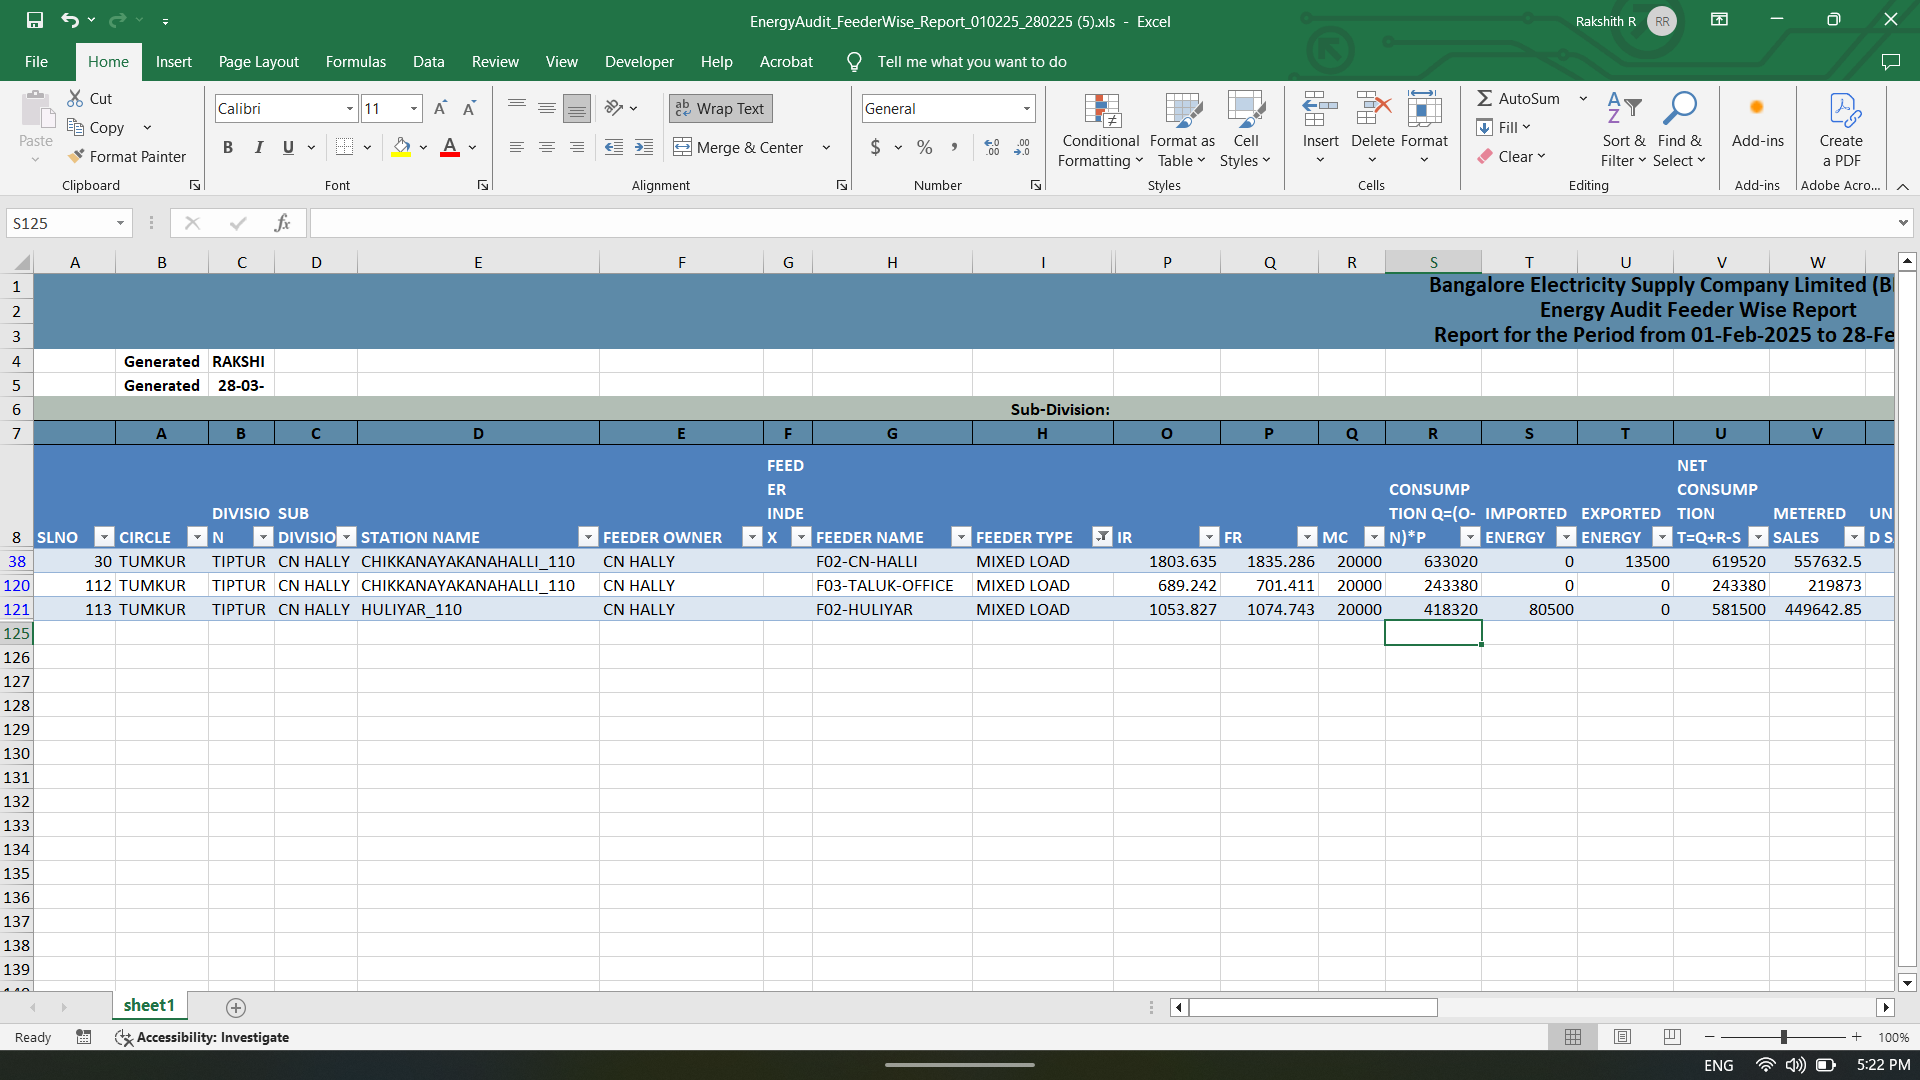
Task: Click Decrease Decimal icon
Action: (1022, 147)
